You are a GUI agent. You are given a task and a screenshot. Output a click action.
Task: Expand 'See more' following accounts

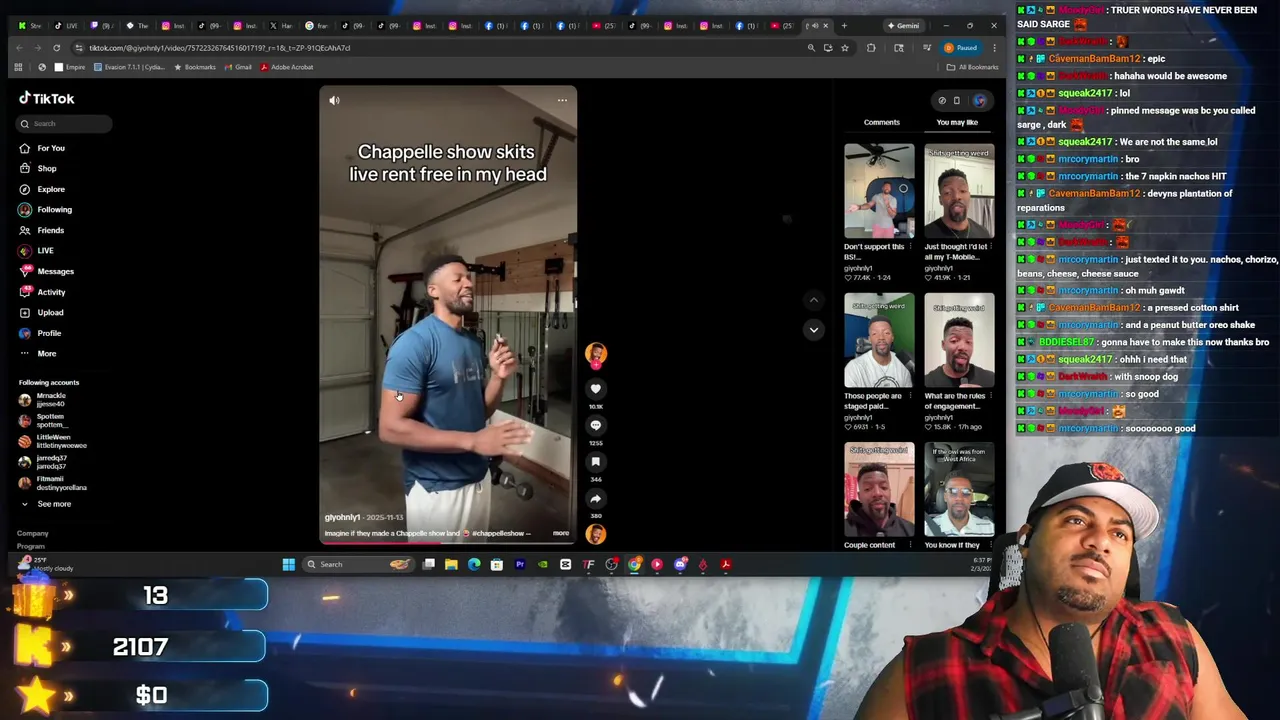[47, 504]
